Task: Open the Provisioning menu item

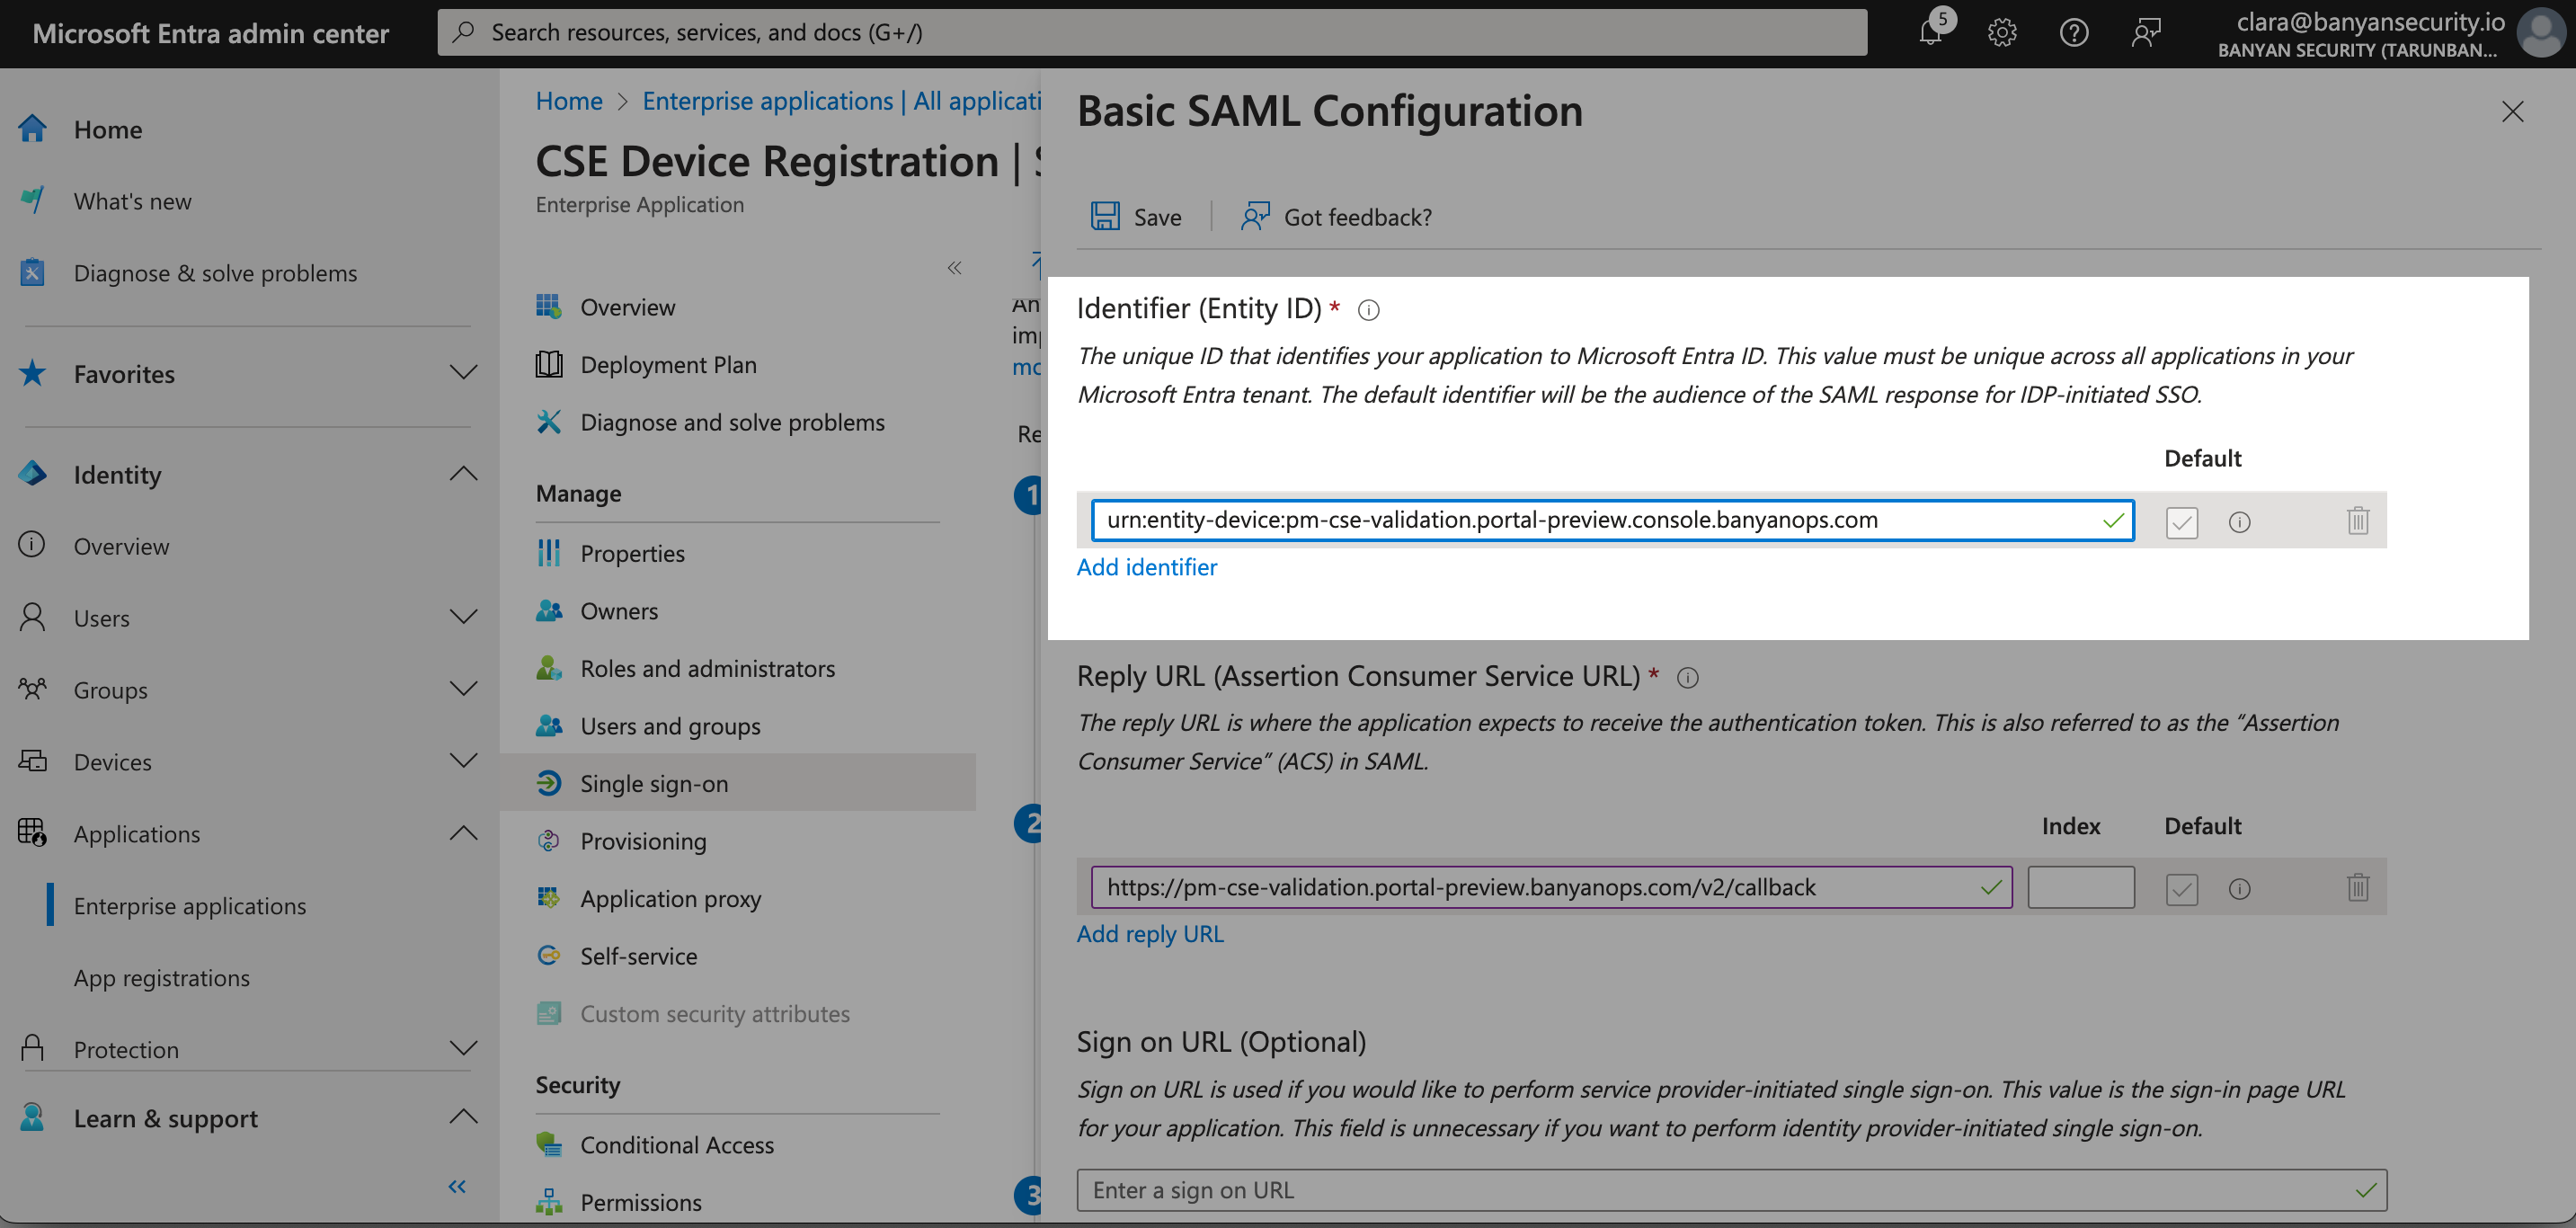Action: [x=643, y=841]
